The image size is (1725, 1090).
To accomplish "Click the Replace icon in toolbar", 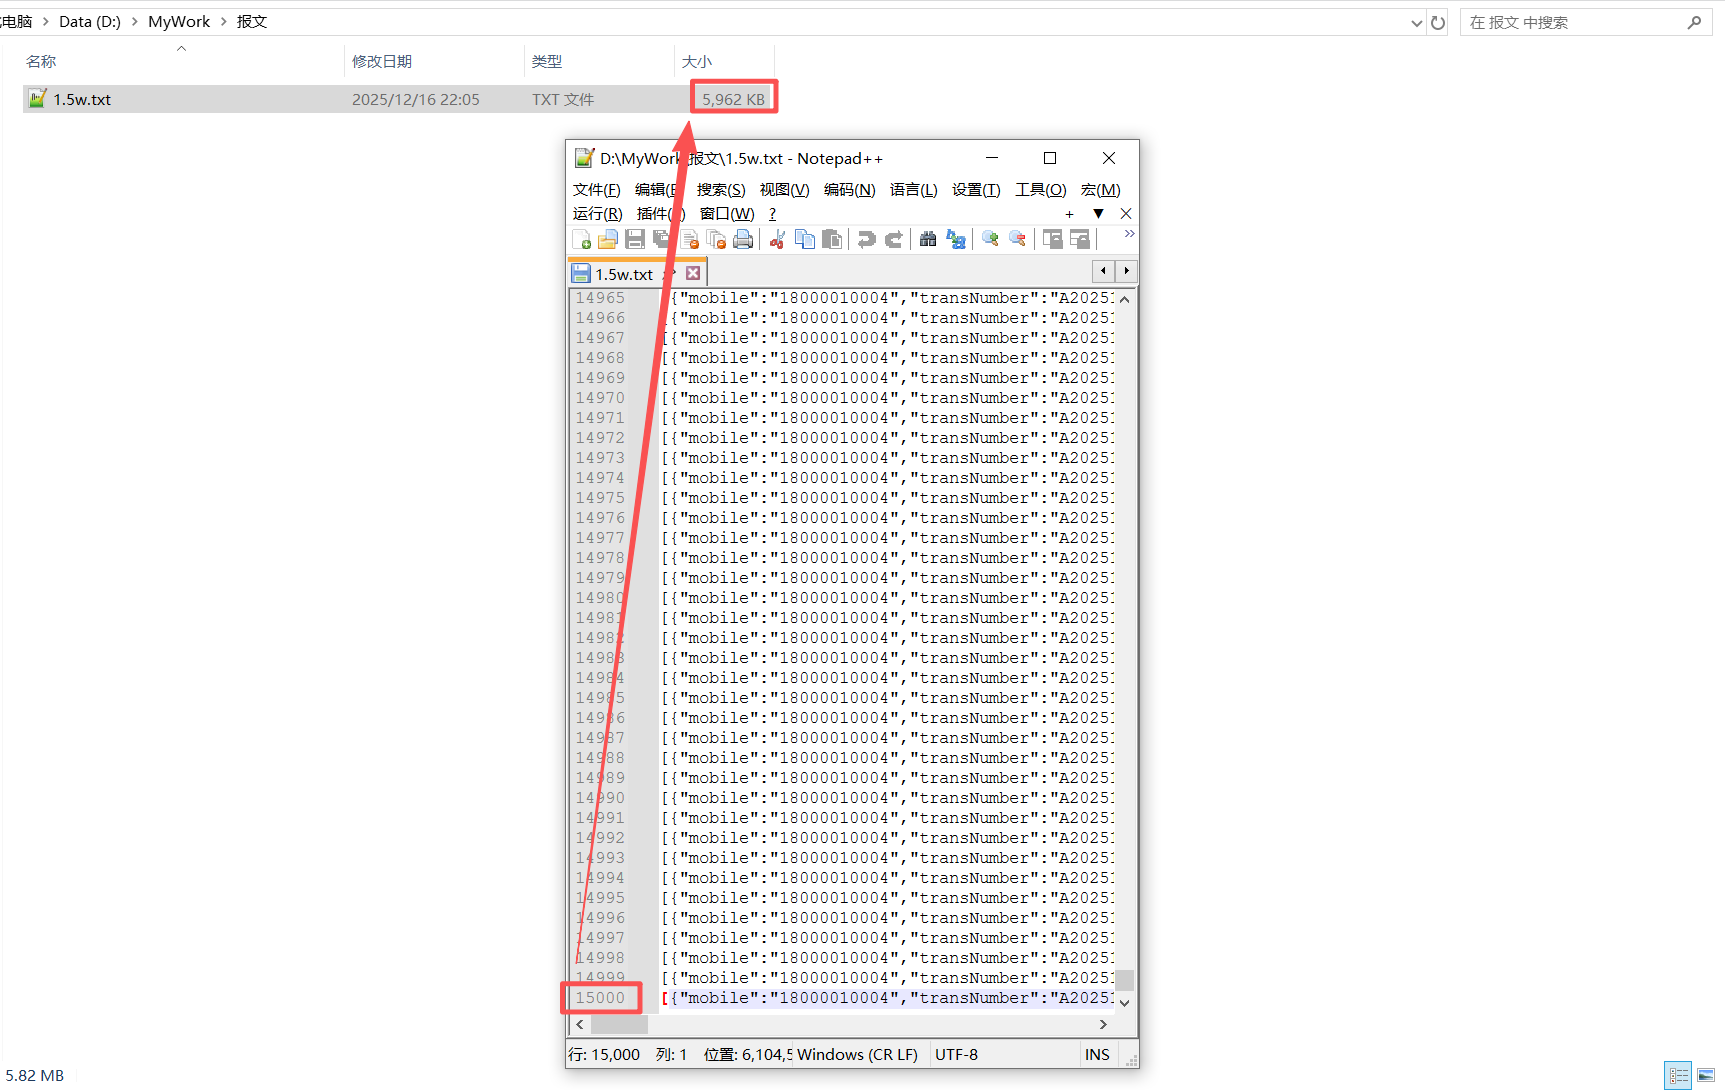I will coord(956,239).
